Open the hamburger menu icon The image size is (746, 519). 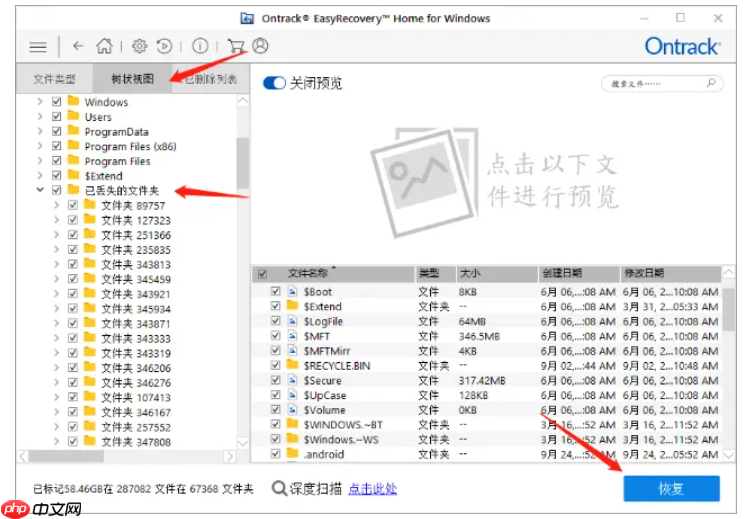[x=38, y=47]
